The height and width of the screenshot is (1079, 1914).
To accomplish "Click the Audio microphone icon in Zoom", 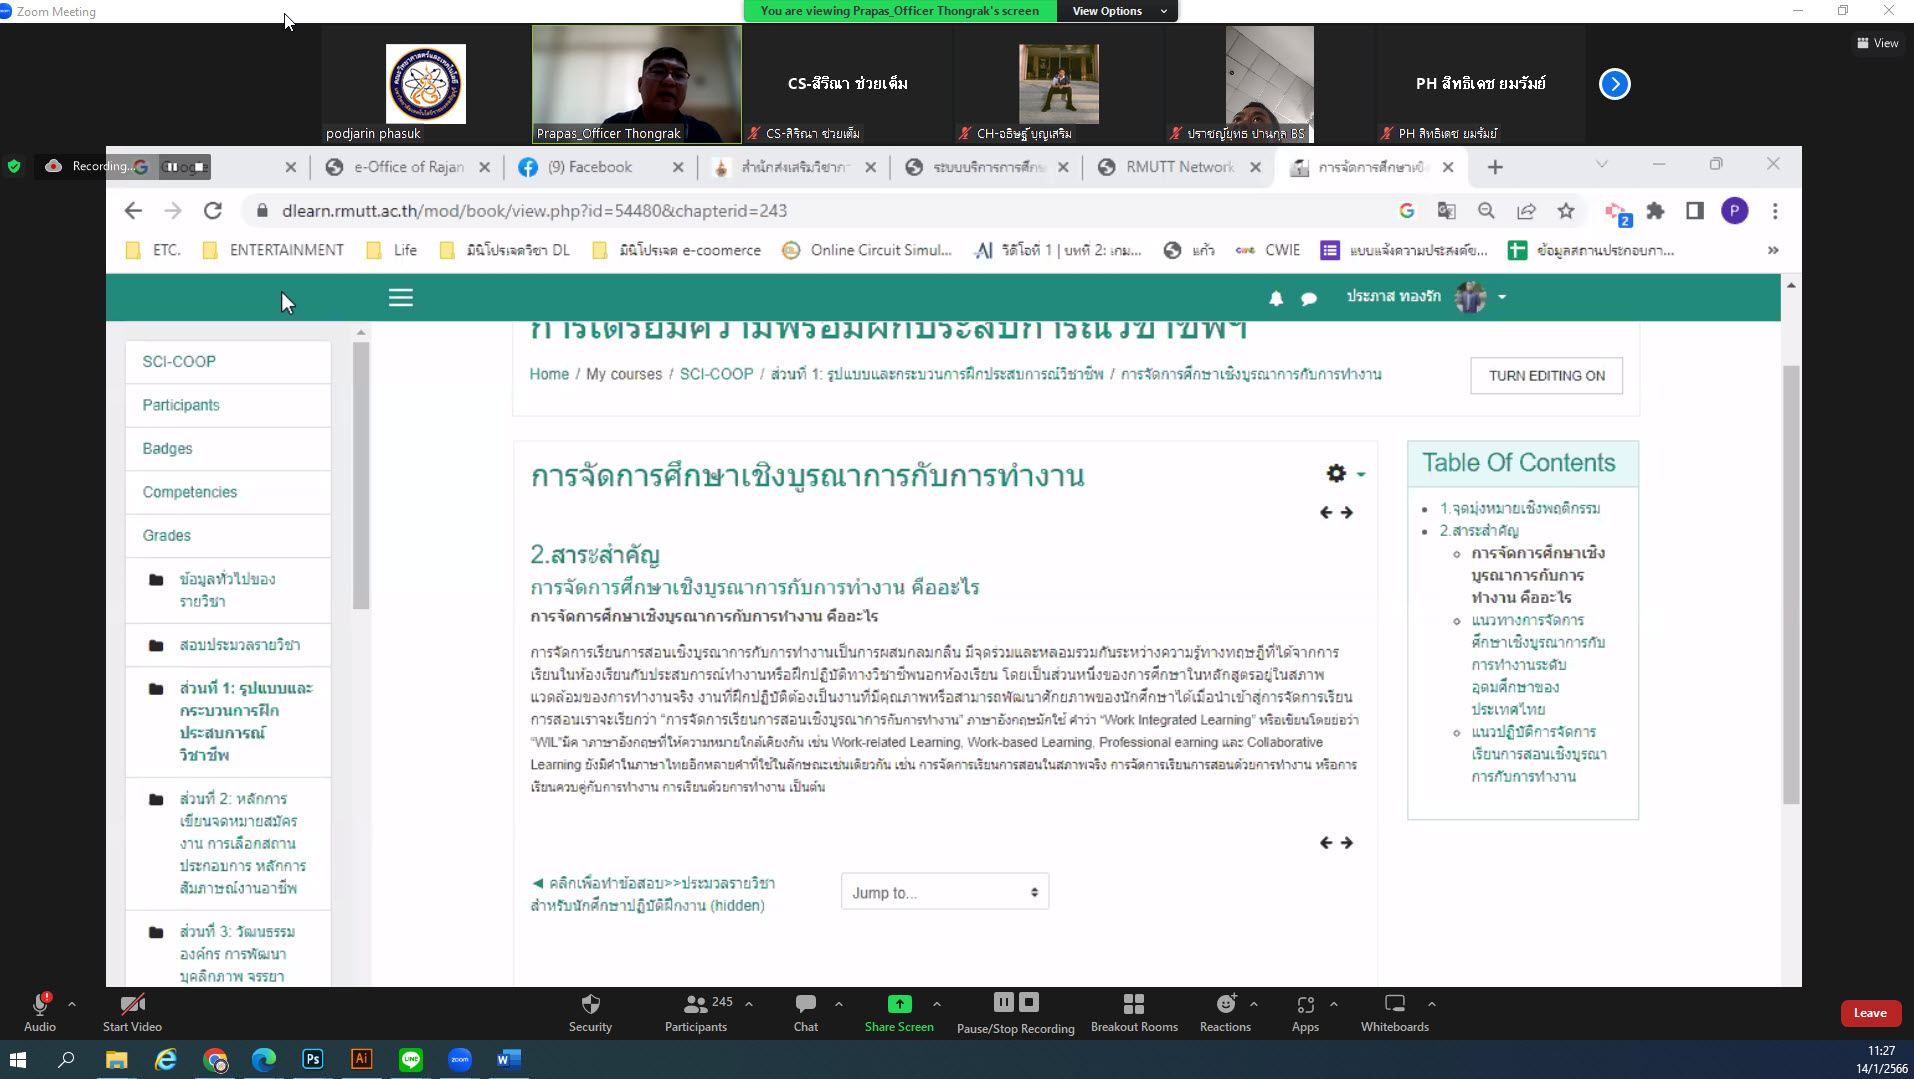I will [x=40, y=1004].
